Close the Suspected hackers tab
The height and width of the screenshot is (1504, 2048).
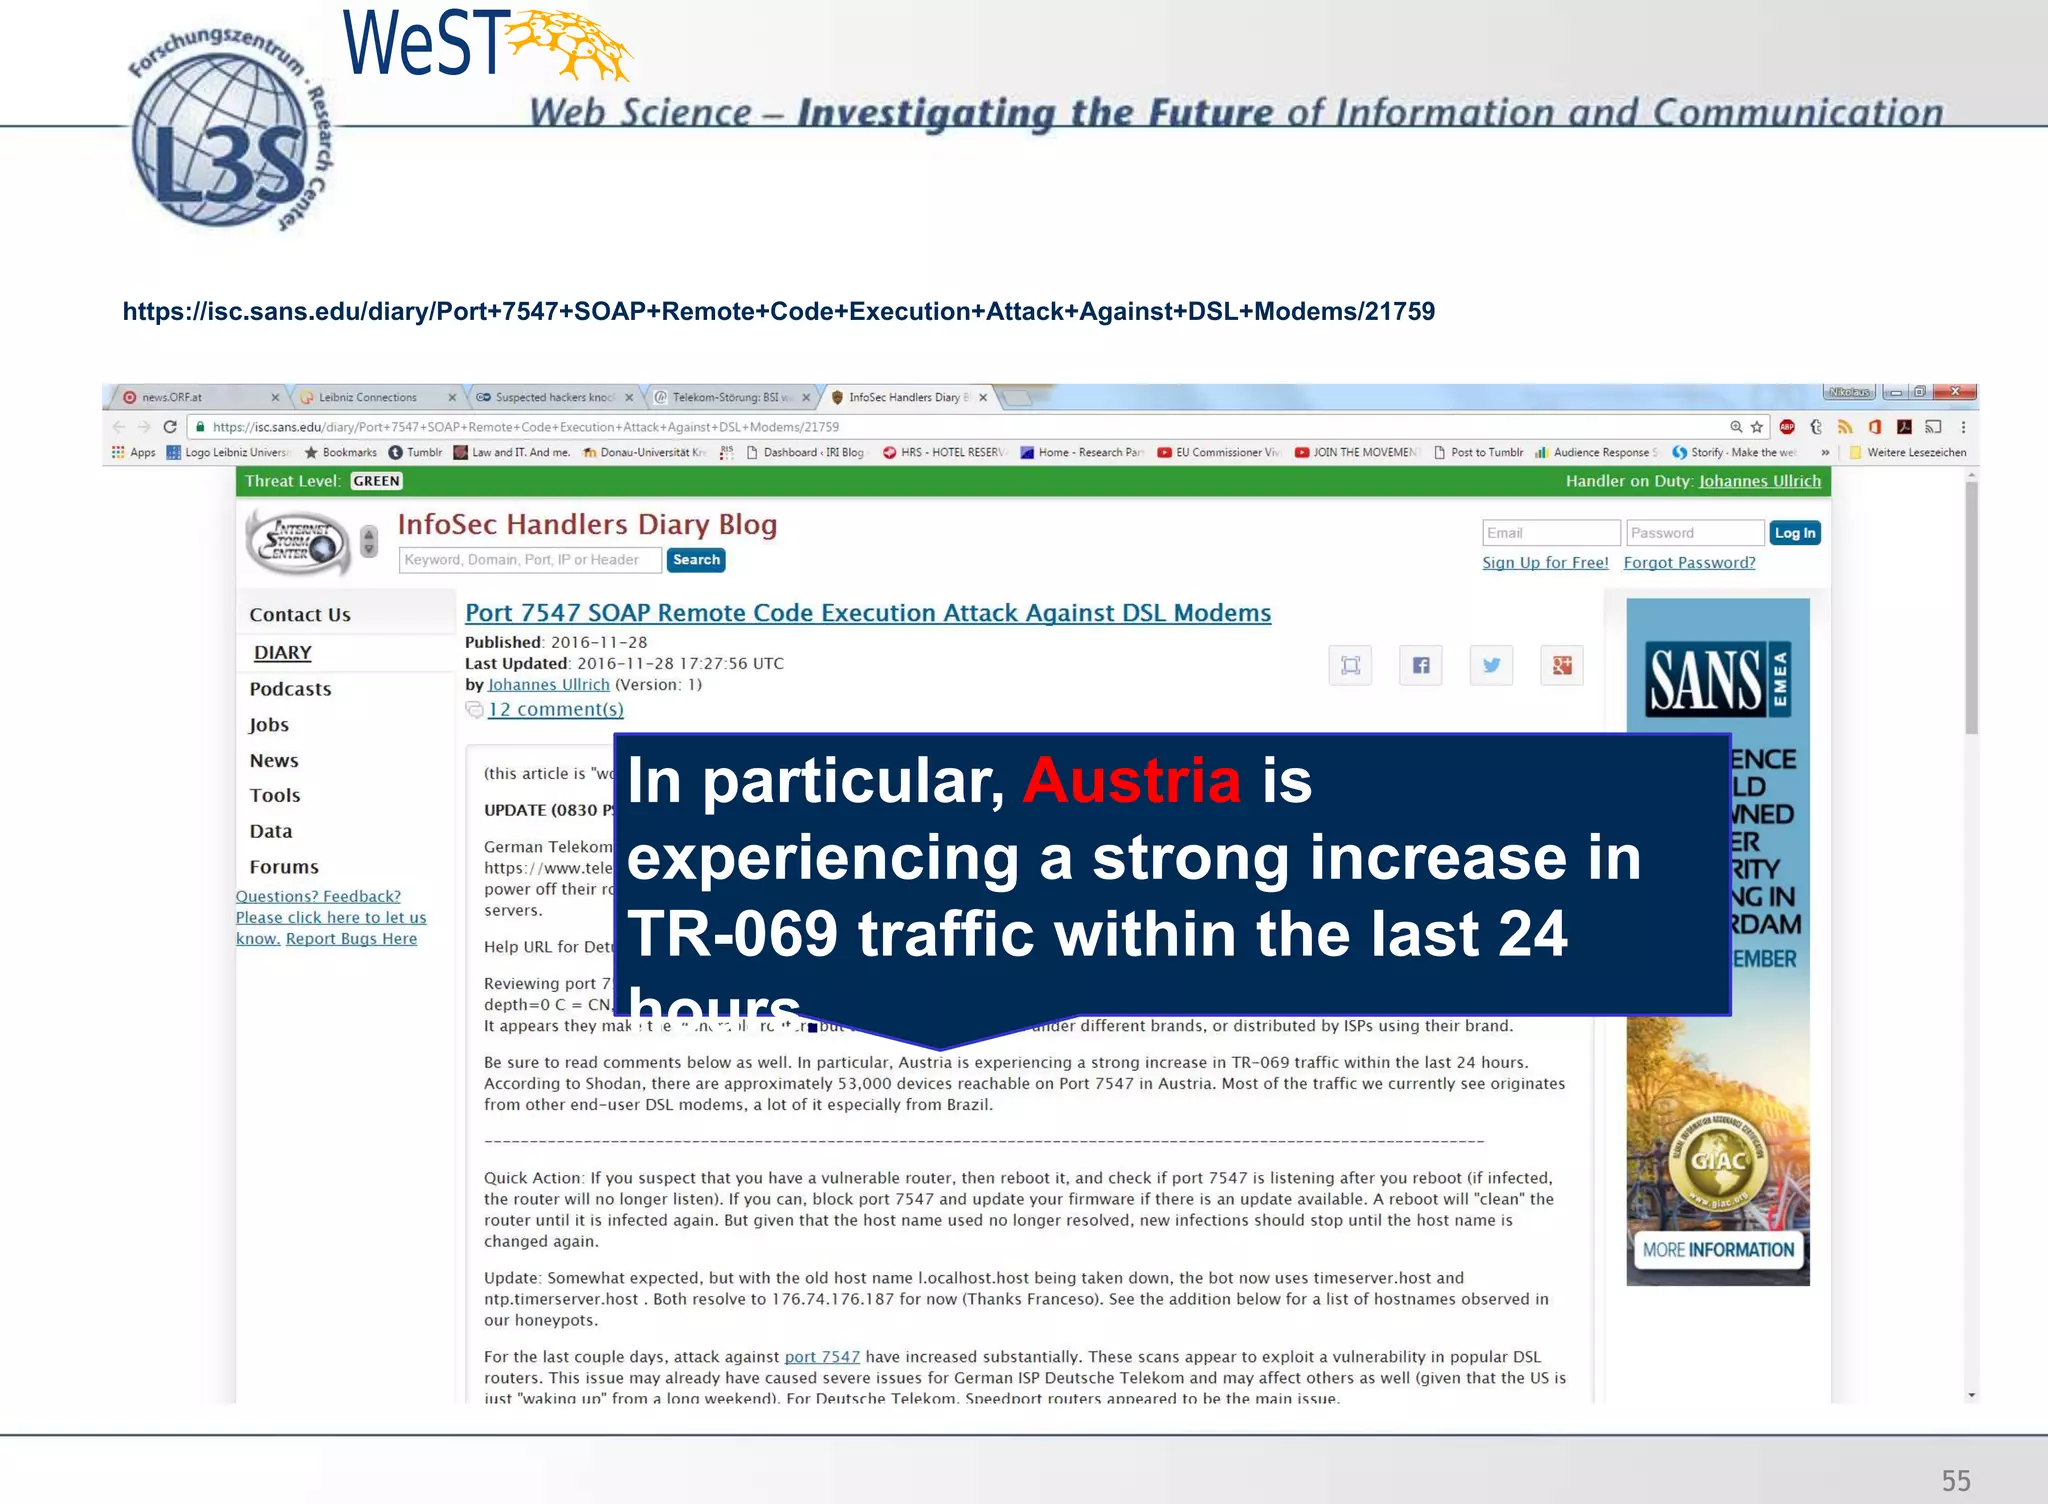coord(629,397)
